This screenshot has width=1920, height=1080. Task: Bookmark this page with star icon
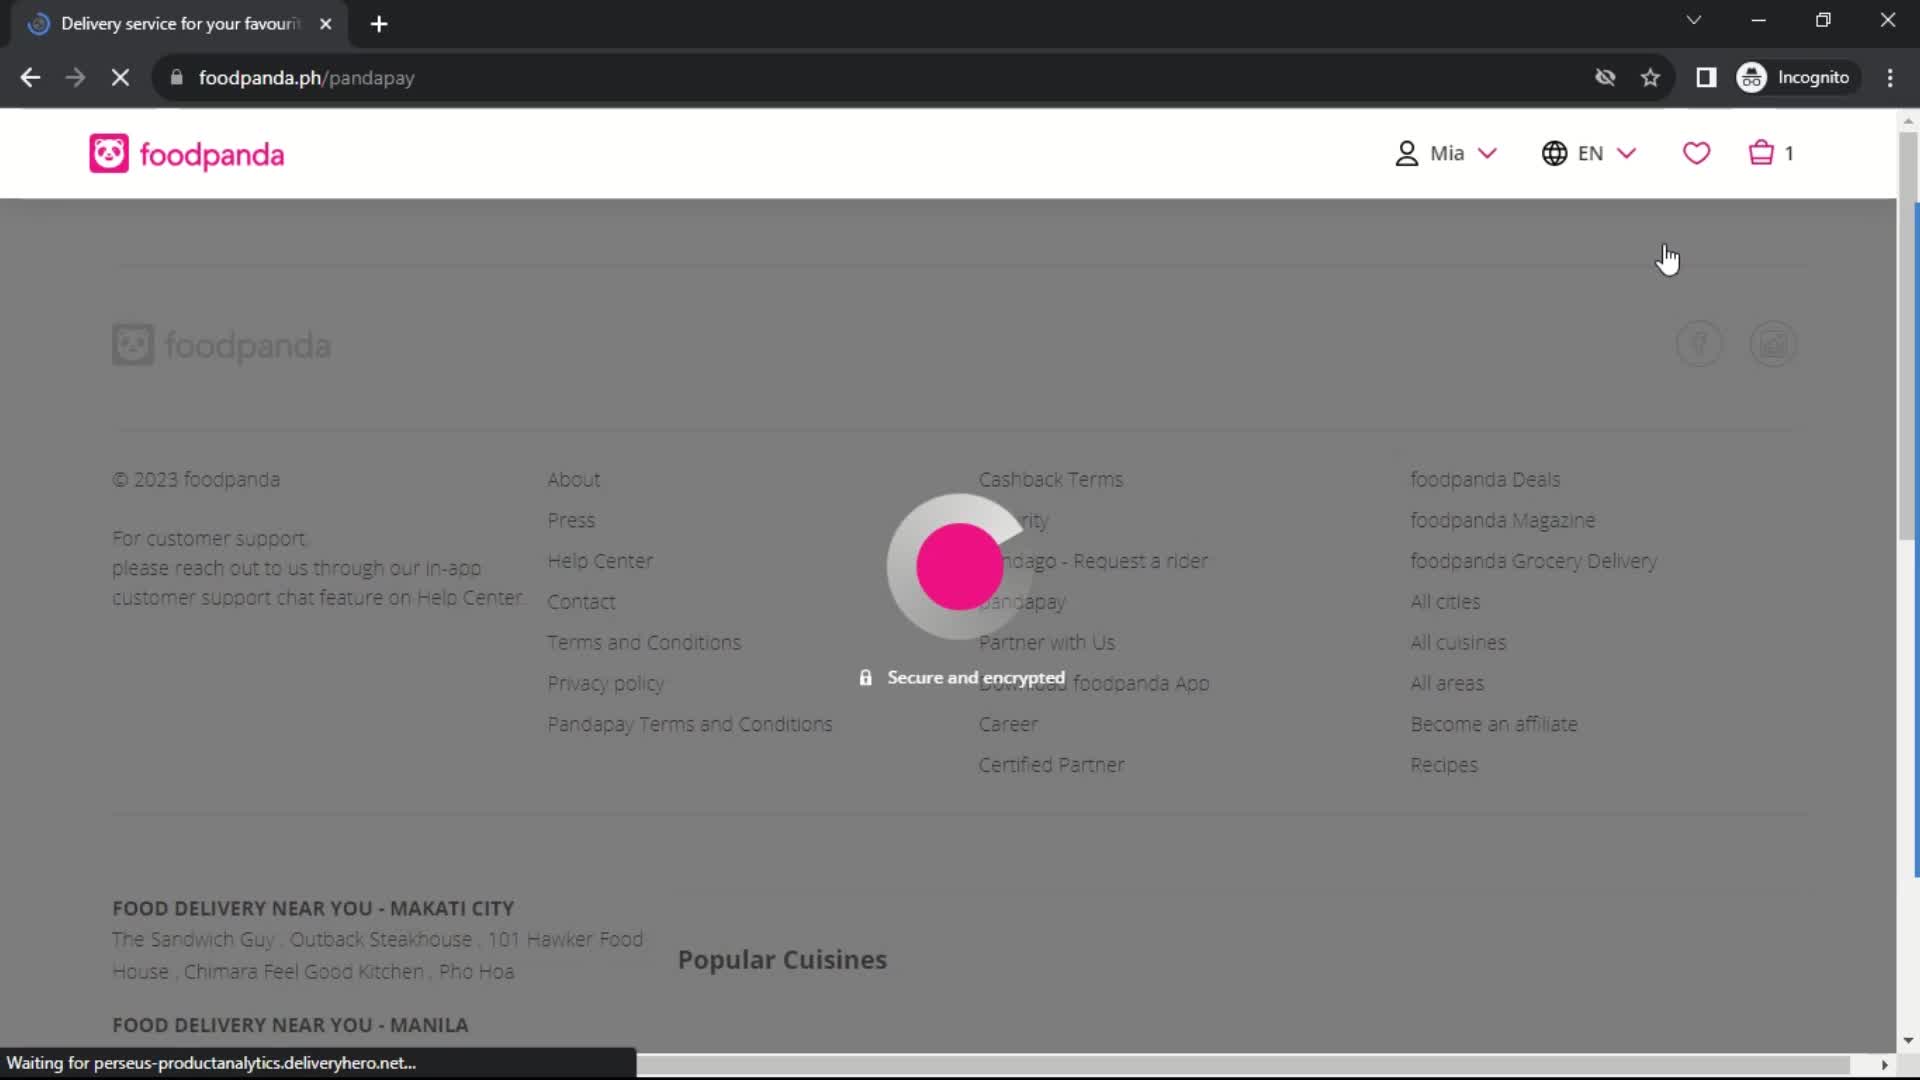point(1650,77)
